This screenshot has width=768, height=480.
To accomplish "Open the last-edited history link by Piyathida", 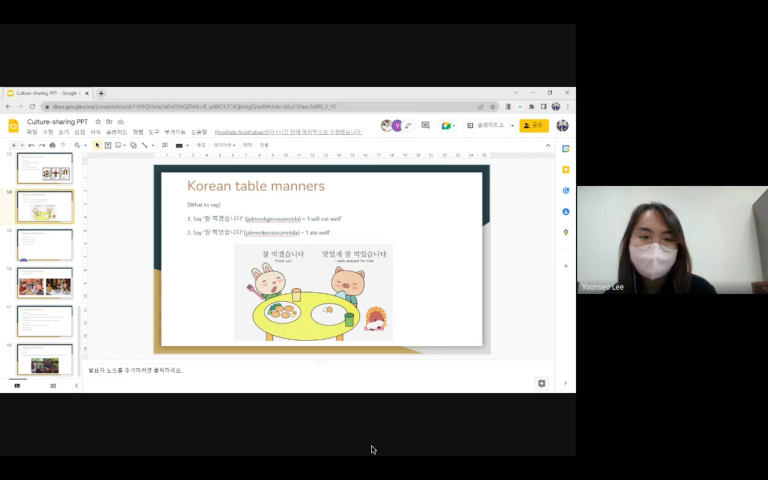I will point(288,132).
